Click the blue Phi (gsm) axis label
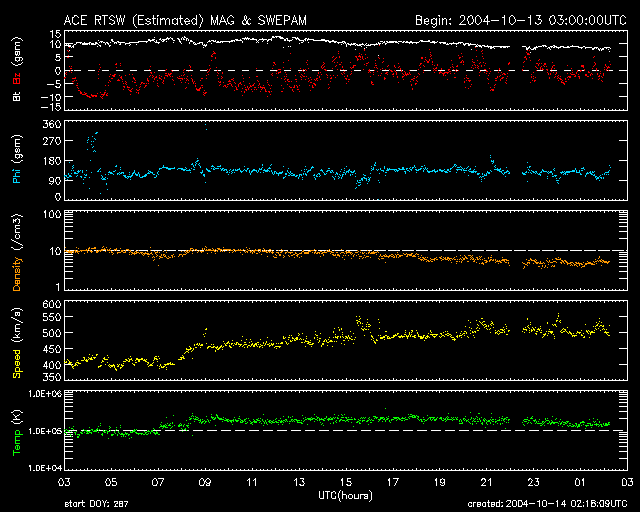This screenshot has height=512, width=640. coord(16,160)
